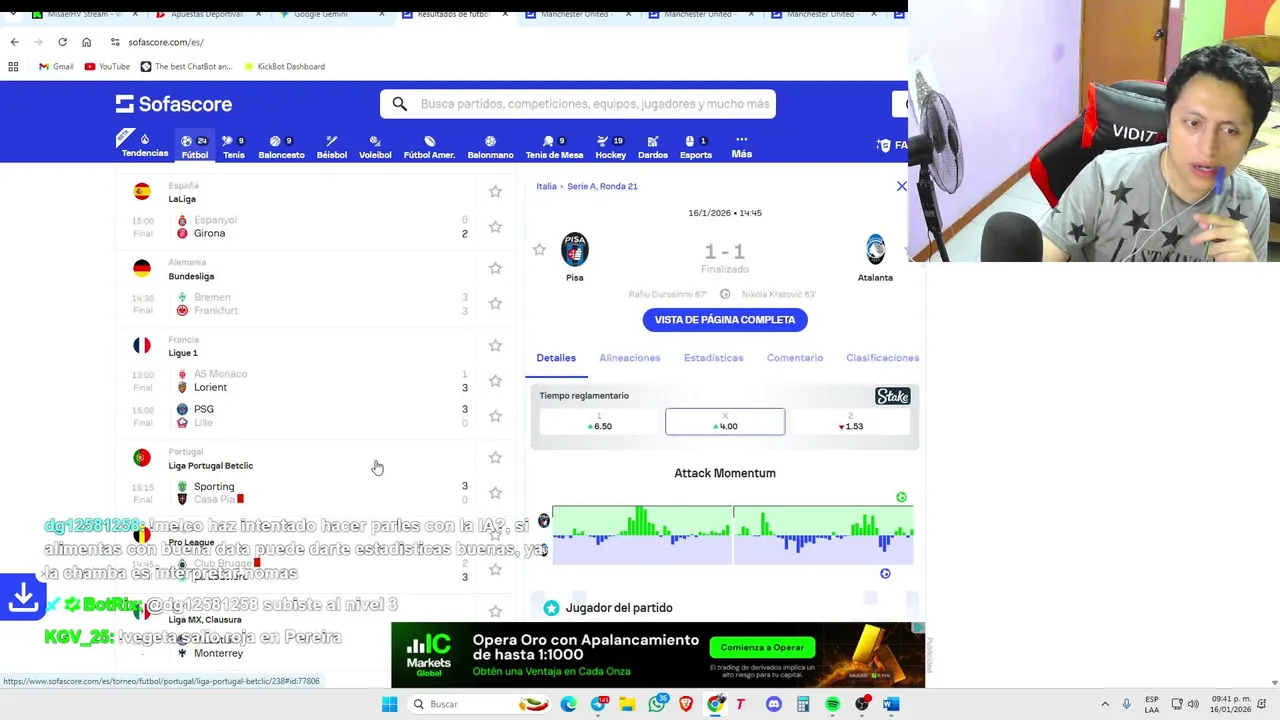Switch to the Alineaciones tab

click(630, 358)
